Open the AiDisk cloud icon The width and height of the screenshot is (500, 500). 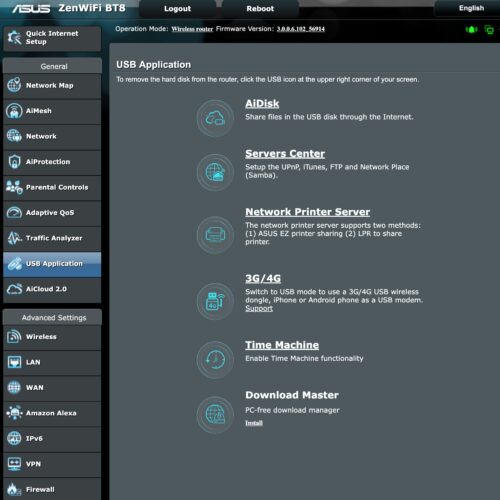(x=215, y=118)
